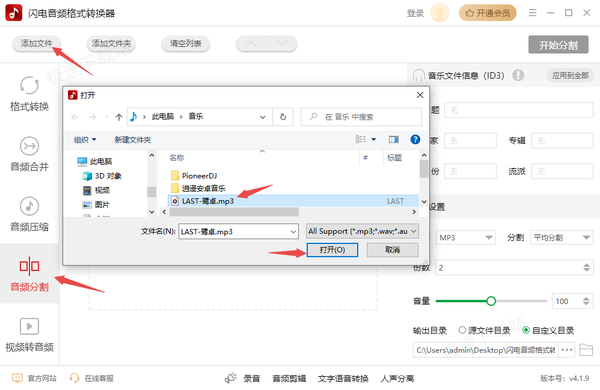The image size is (600, 390).
Task: Toggle the preview pane icon in dialog
Action: click(393, 139)
